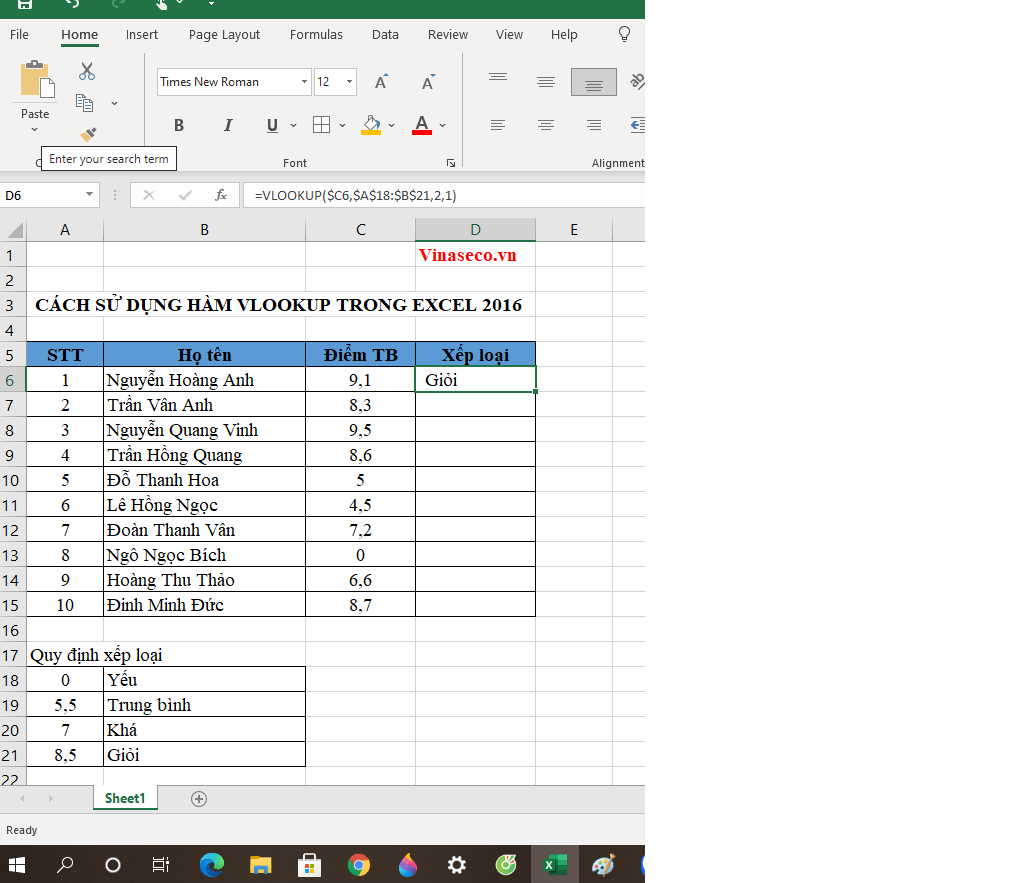Click the Cut scissors icon
The width and height of the screenshot is (1014, 883).
(x=87, y=72)
